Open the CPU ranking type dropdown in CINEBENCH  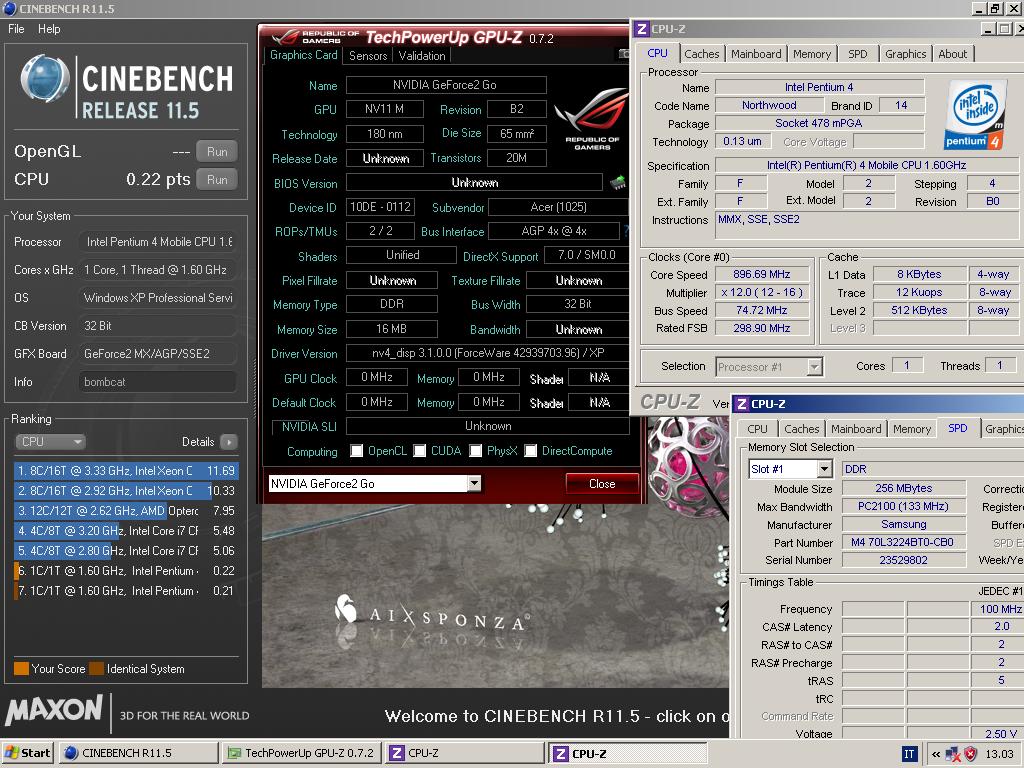click(50, 442)
